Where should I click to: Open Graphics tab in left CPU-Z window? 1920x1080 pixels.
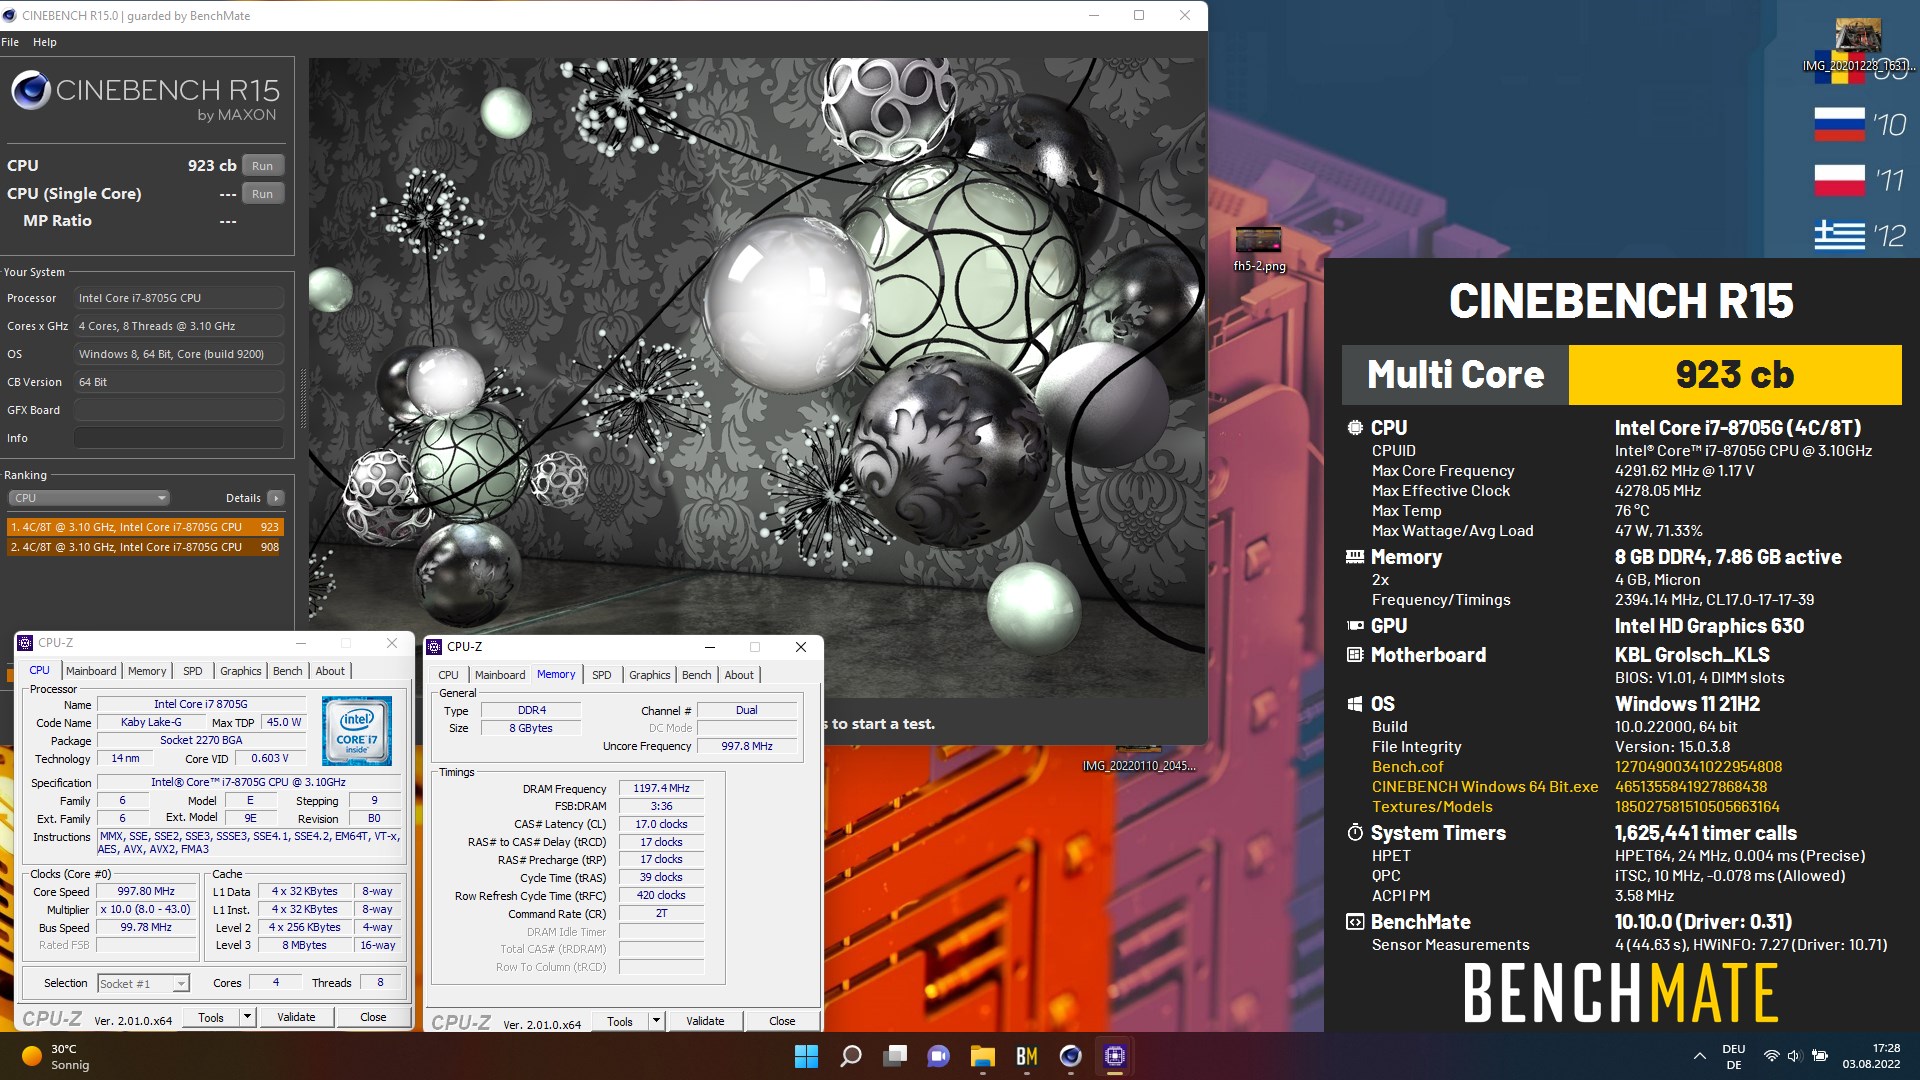[x=241, y=671]
